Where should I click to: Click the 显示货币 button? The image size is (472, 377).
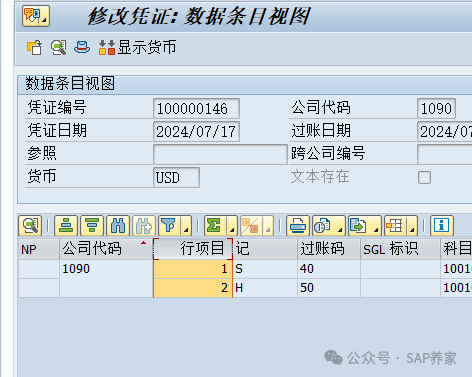coord(137,47)
